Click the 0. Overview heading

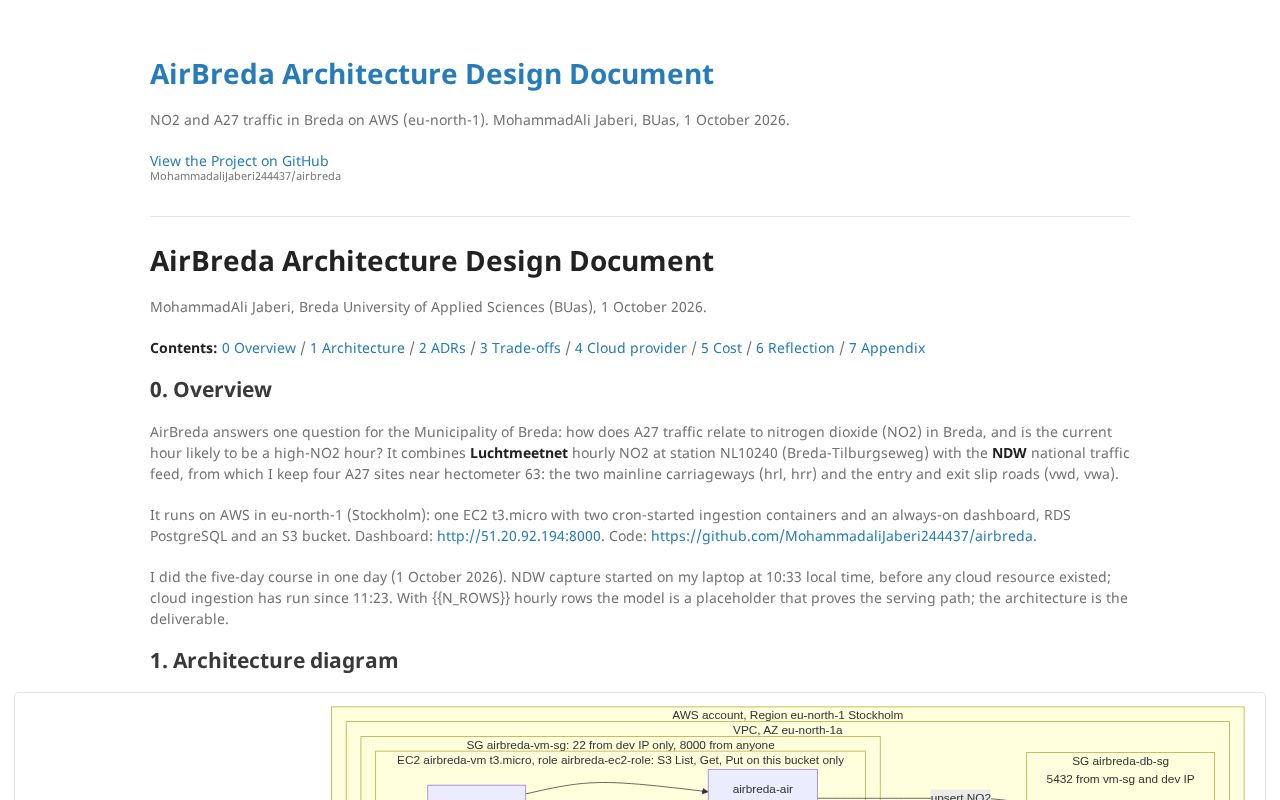[x=211, y=389]
